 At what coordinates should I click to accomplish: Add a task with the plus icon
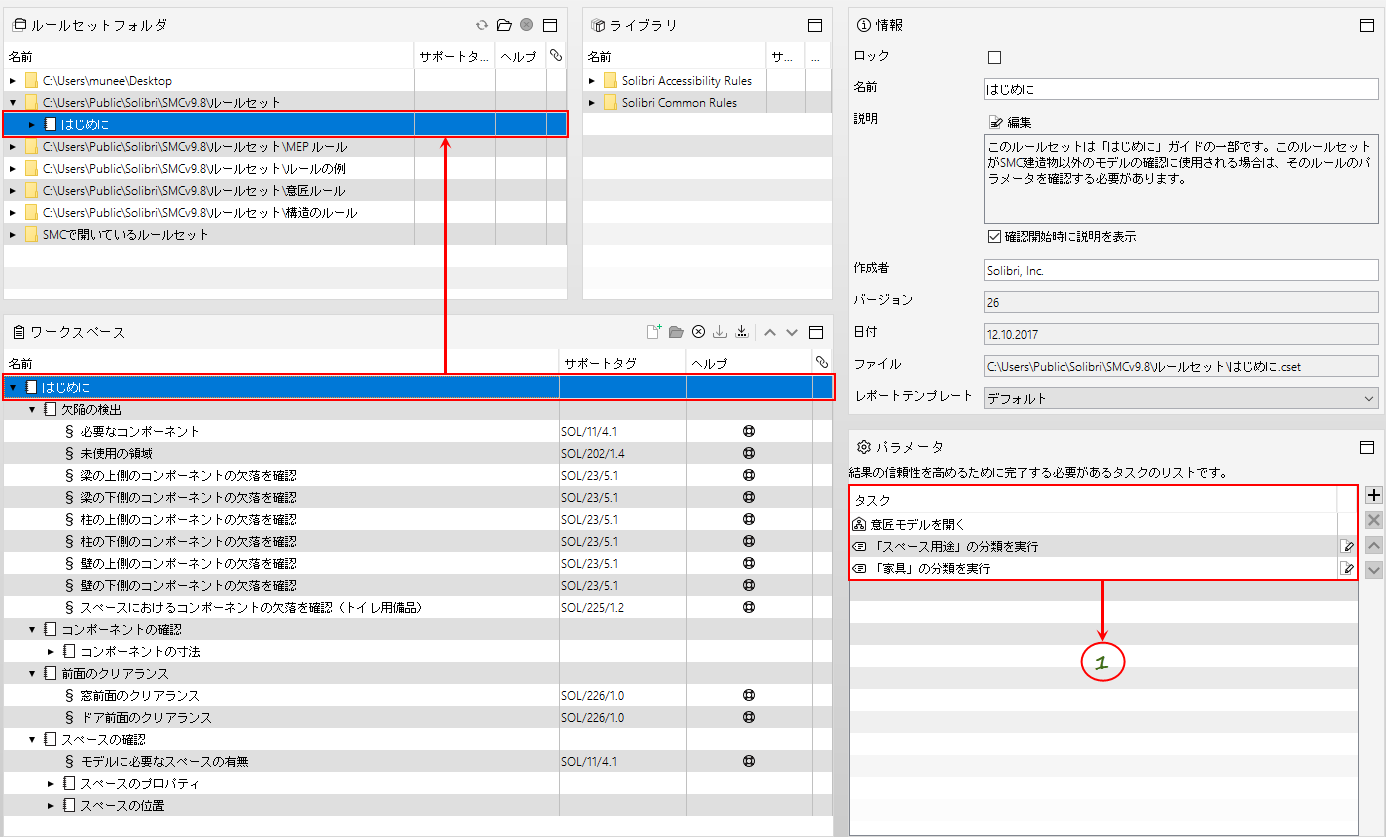(x=1373, y=495)
